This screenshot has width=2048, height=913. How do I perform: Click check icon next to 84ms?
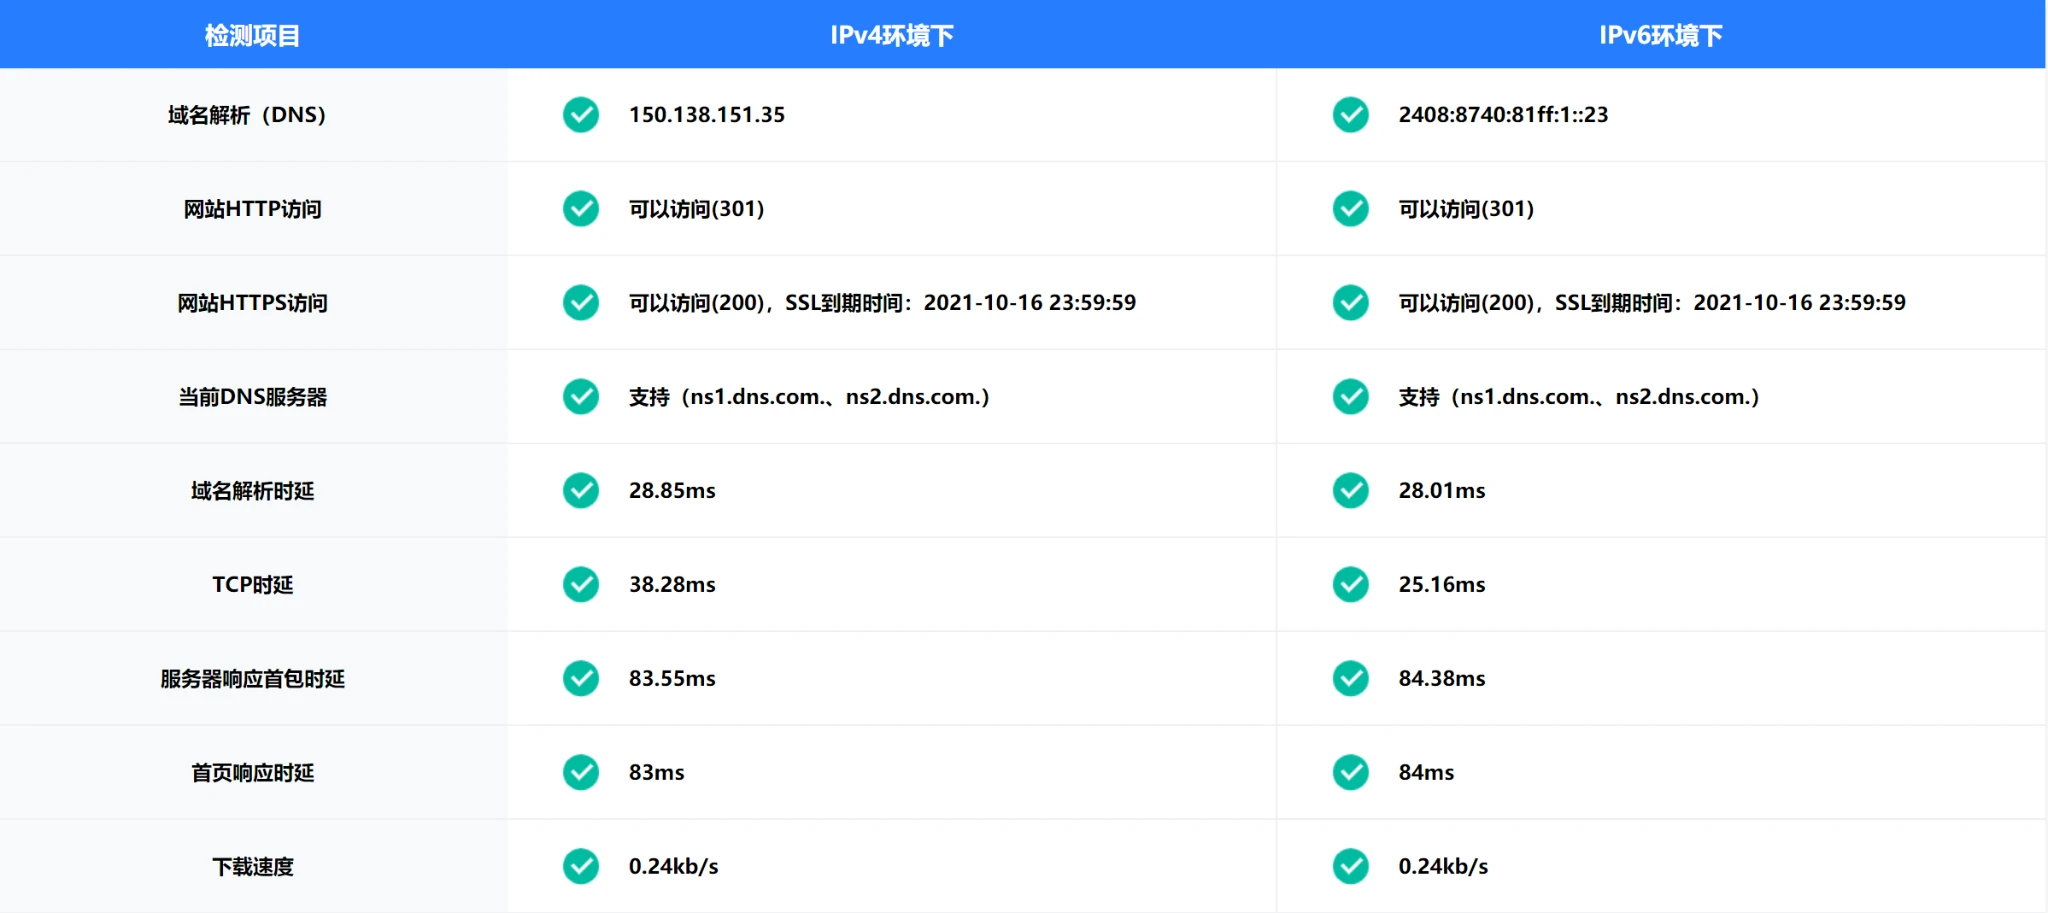pos(1350,773)
